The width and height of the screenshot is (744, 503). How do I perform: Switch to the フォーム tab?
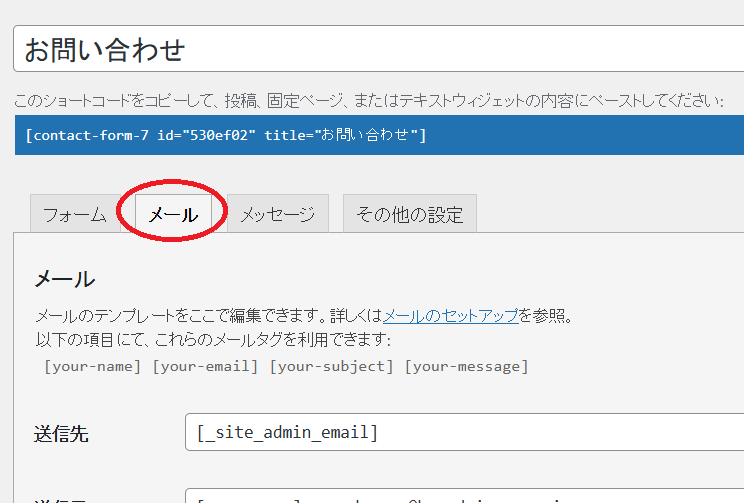click(x=75, y=215)
